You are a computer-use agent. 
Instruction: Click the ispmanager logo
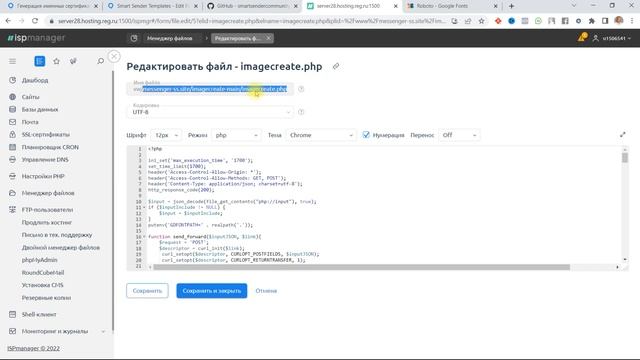(x=36, y=38)
